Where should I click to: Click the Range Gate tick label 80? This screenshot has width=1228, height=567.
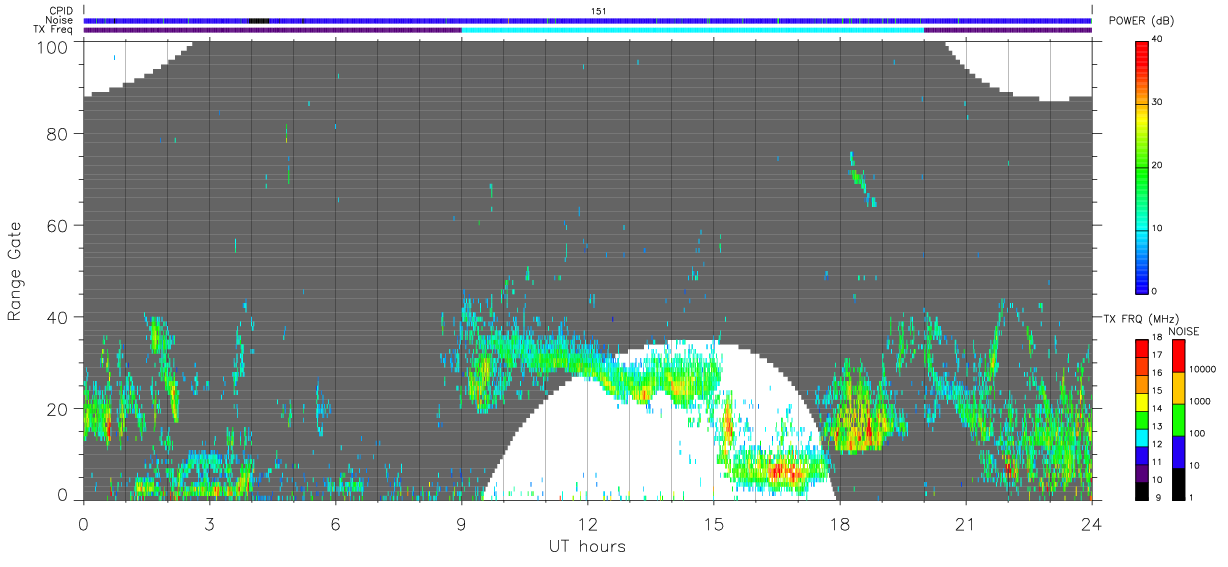pos(59,133)
